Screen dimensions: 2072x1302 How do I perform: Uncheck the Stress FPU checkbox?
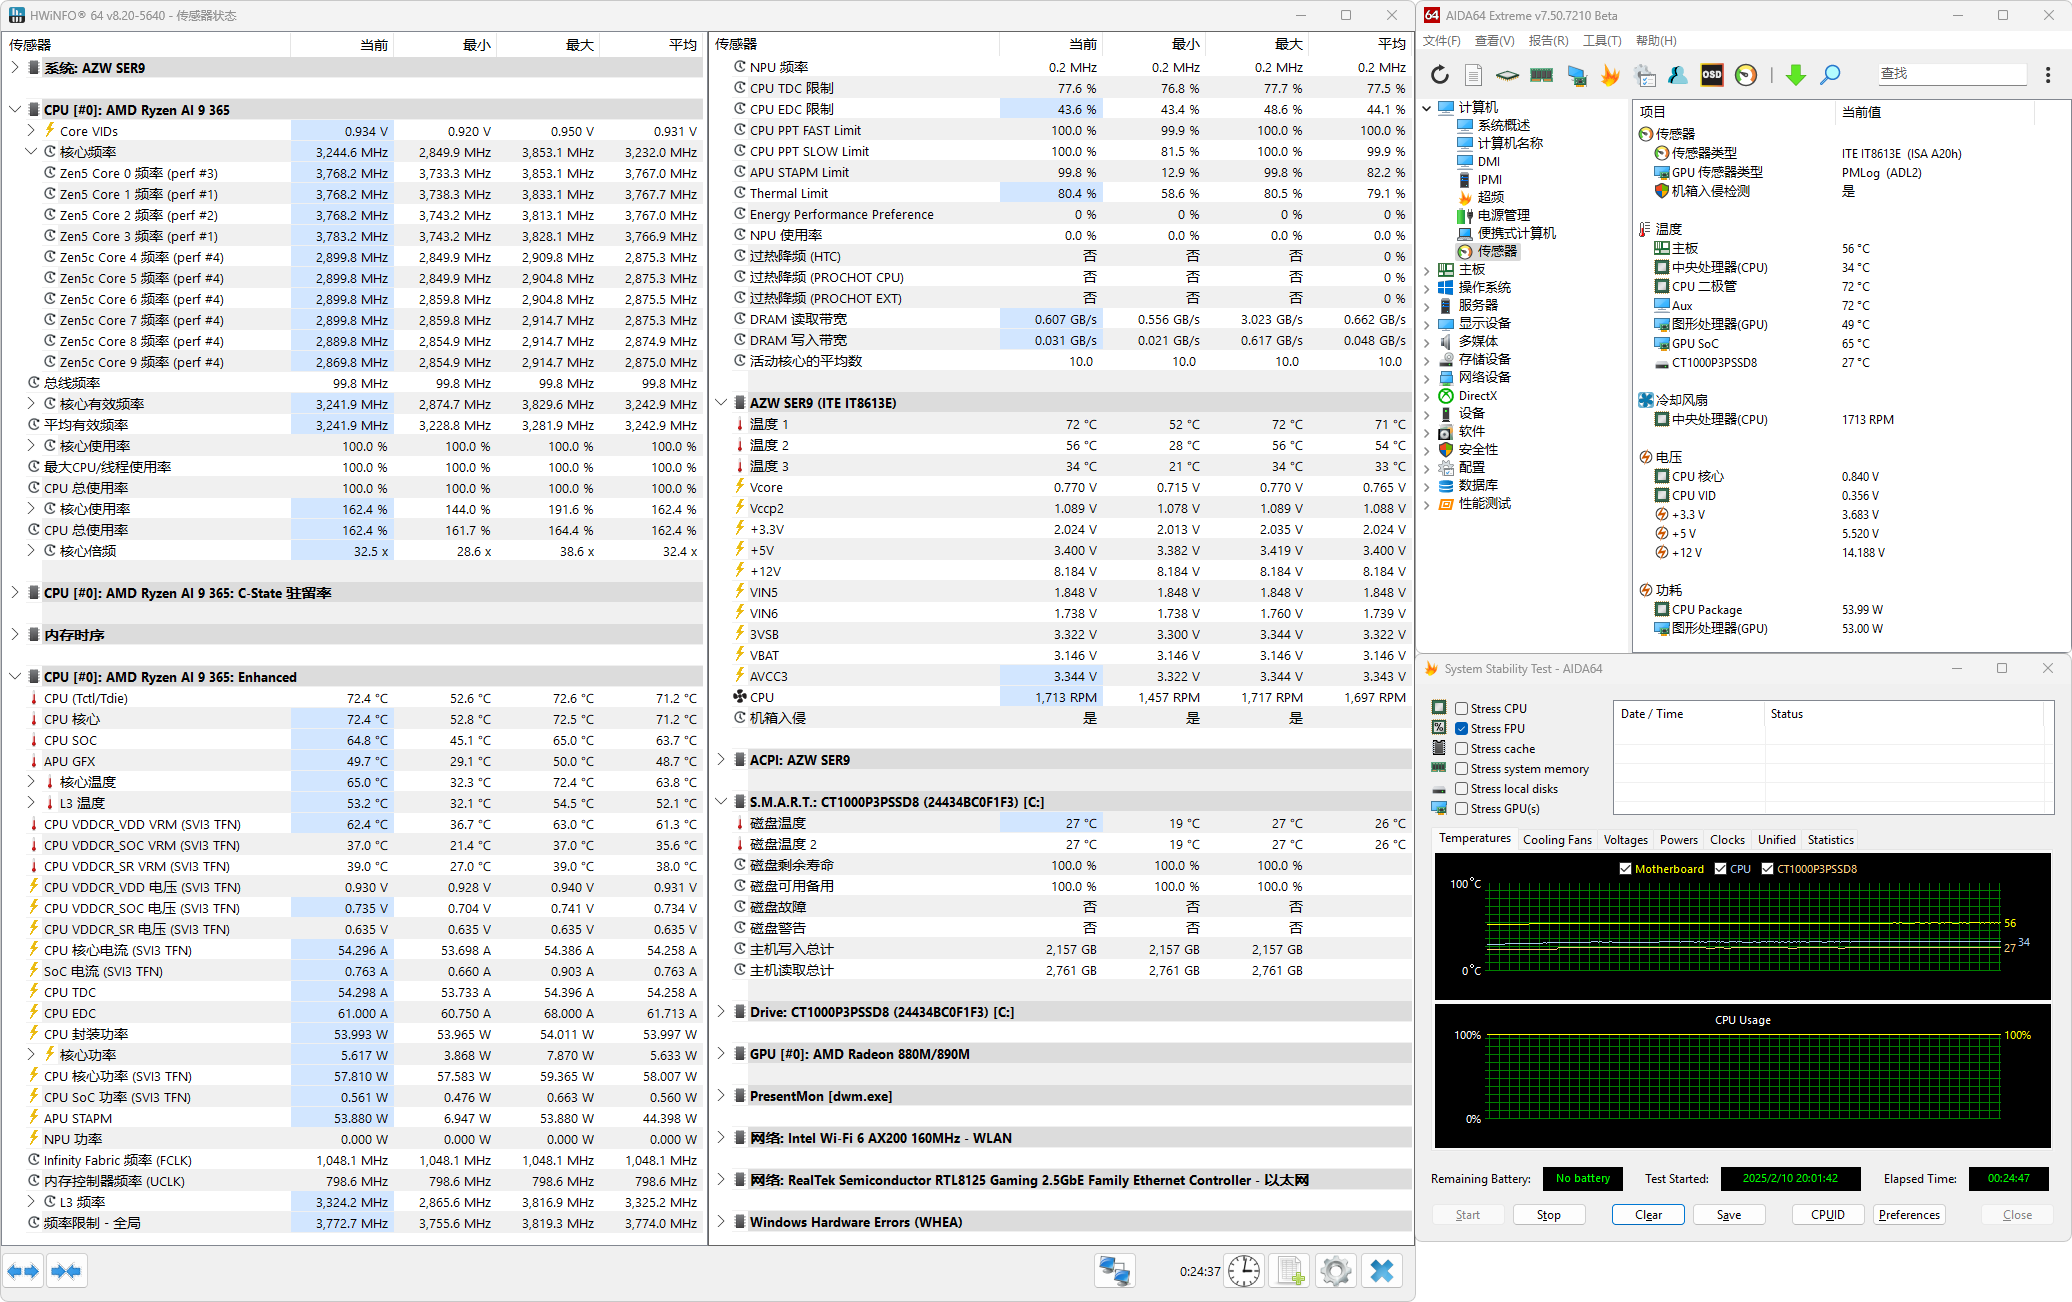(1461, 728)
